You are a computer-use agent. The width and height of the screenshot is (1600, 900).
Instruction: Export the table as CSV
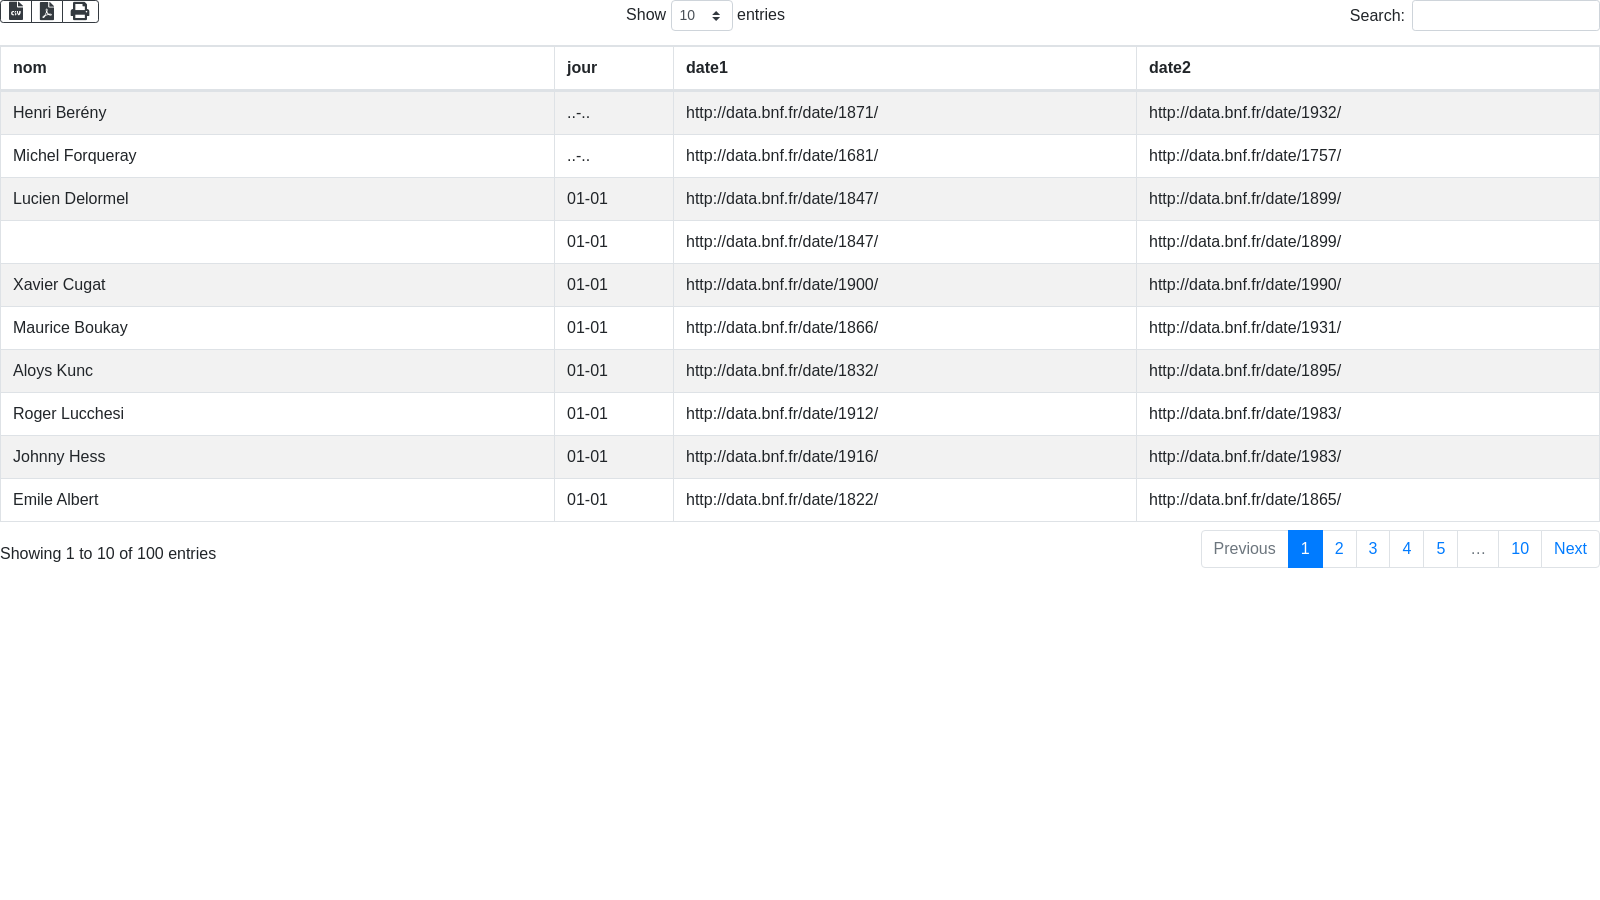(16, 11)
